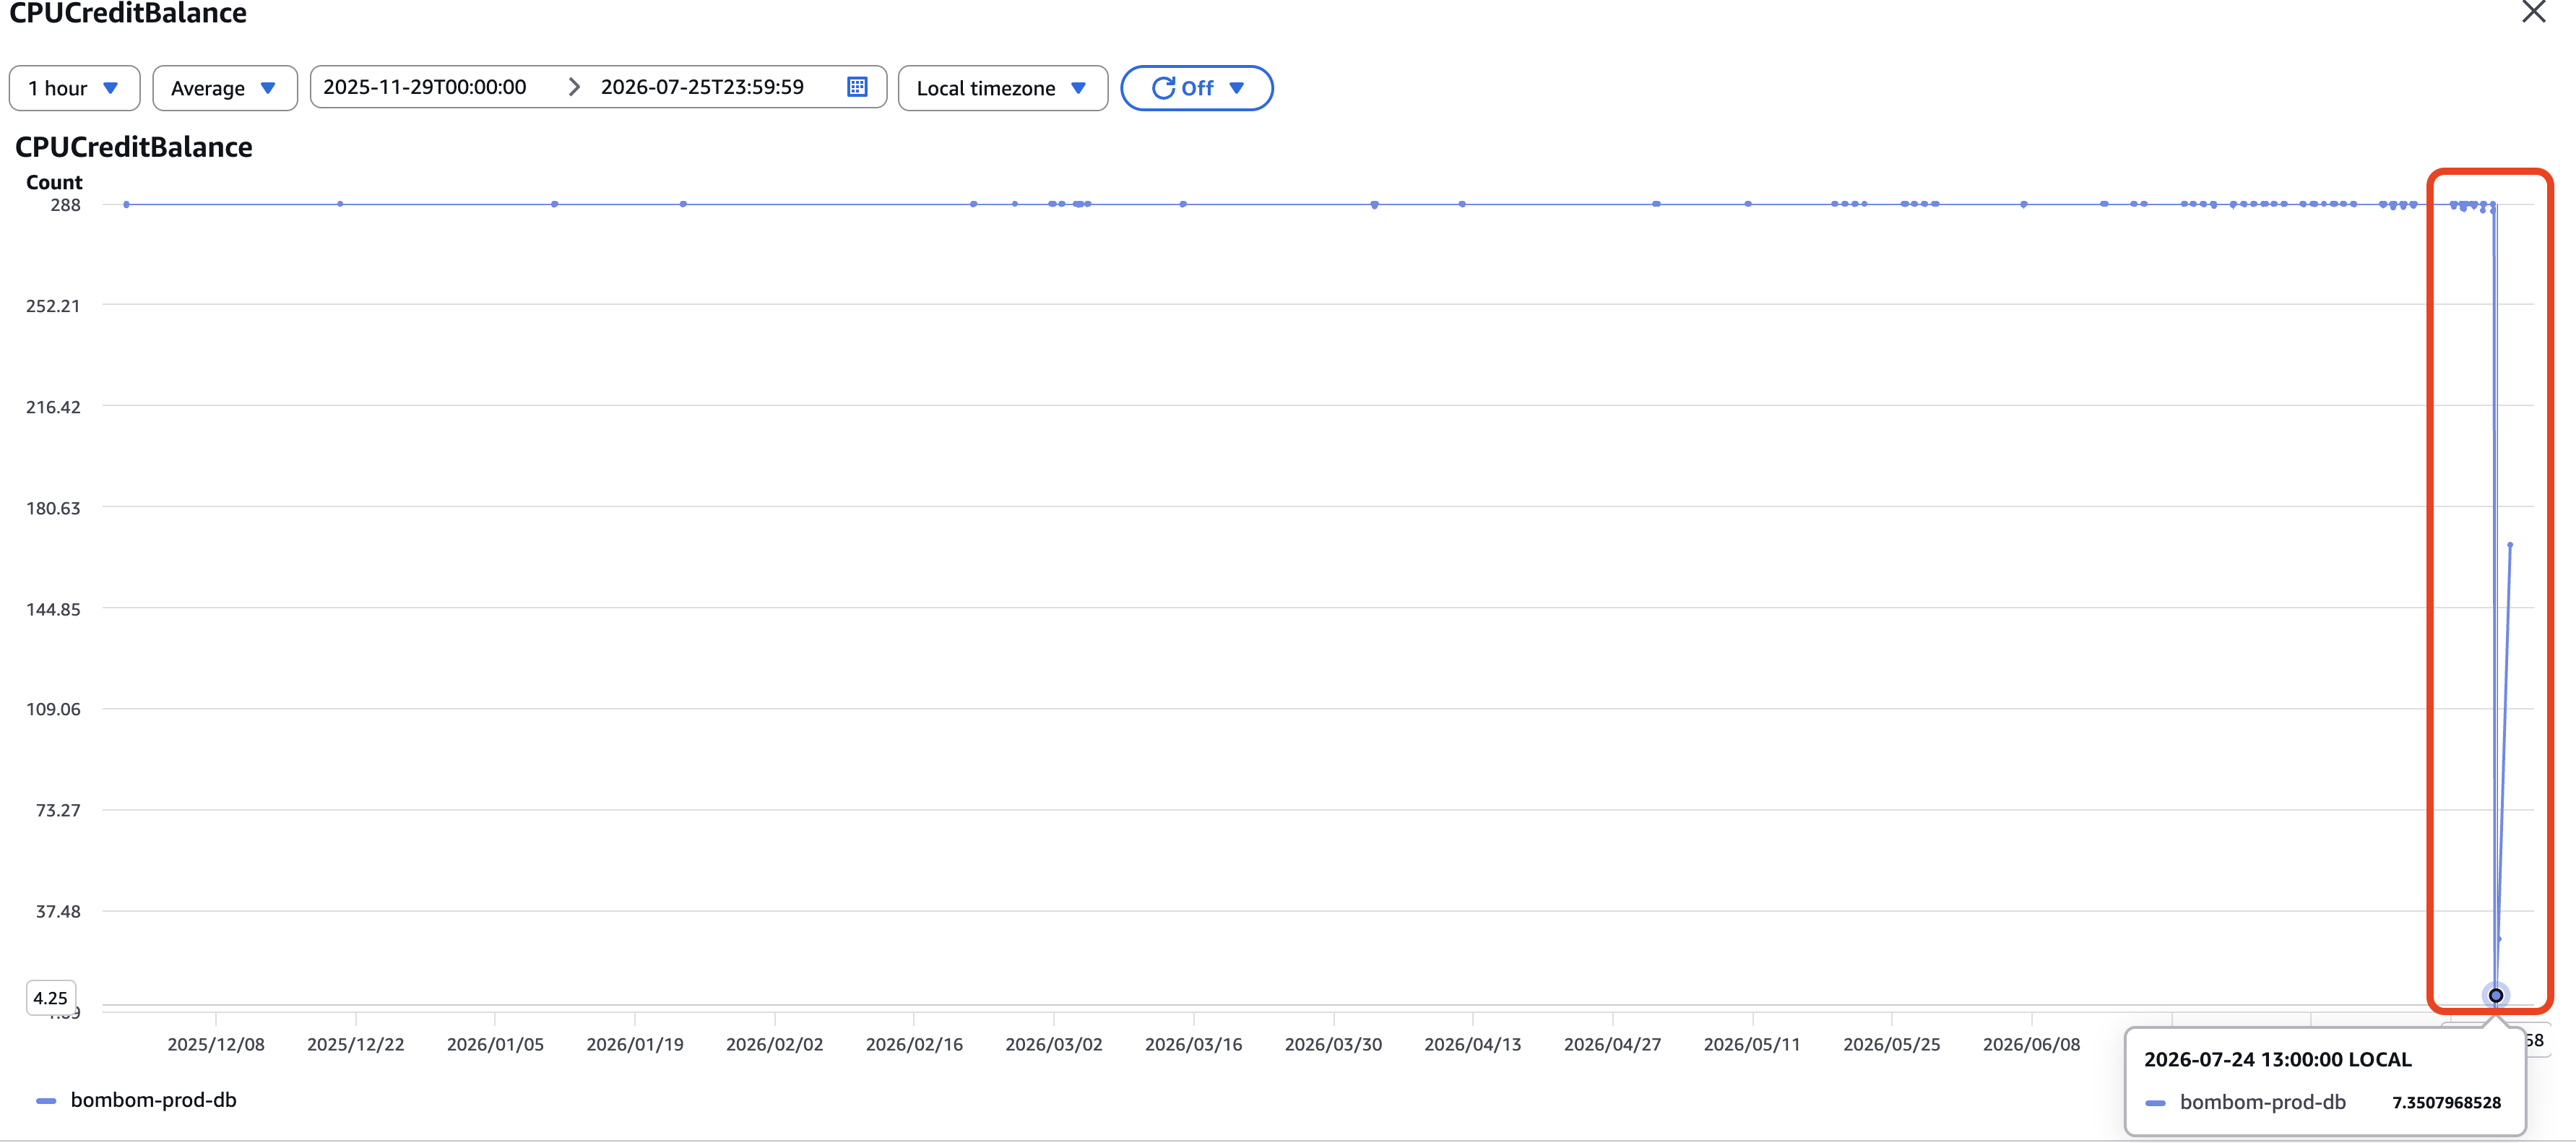Open the auto-refresh Off dropdown
This screenshot has width=2576, height=1143.
point(1196,88)
